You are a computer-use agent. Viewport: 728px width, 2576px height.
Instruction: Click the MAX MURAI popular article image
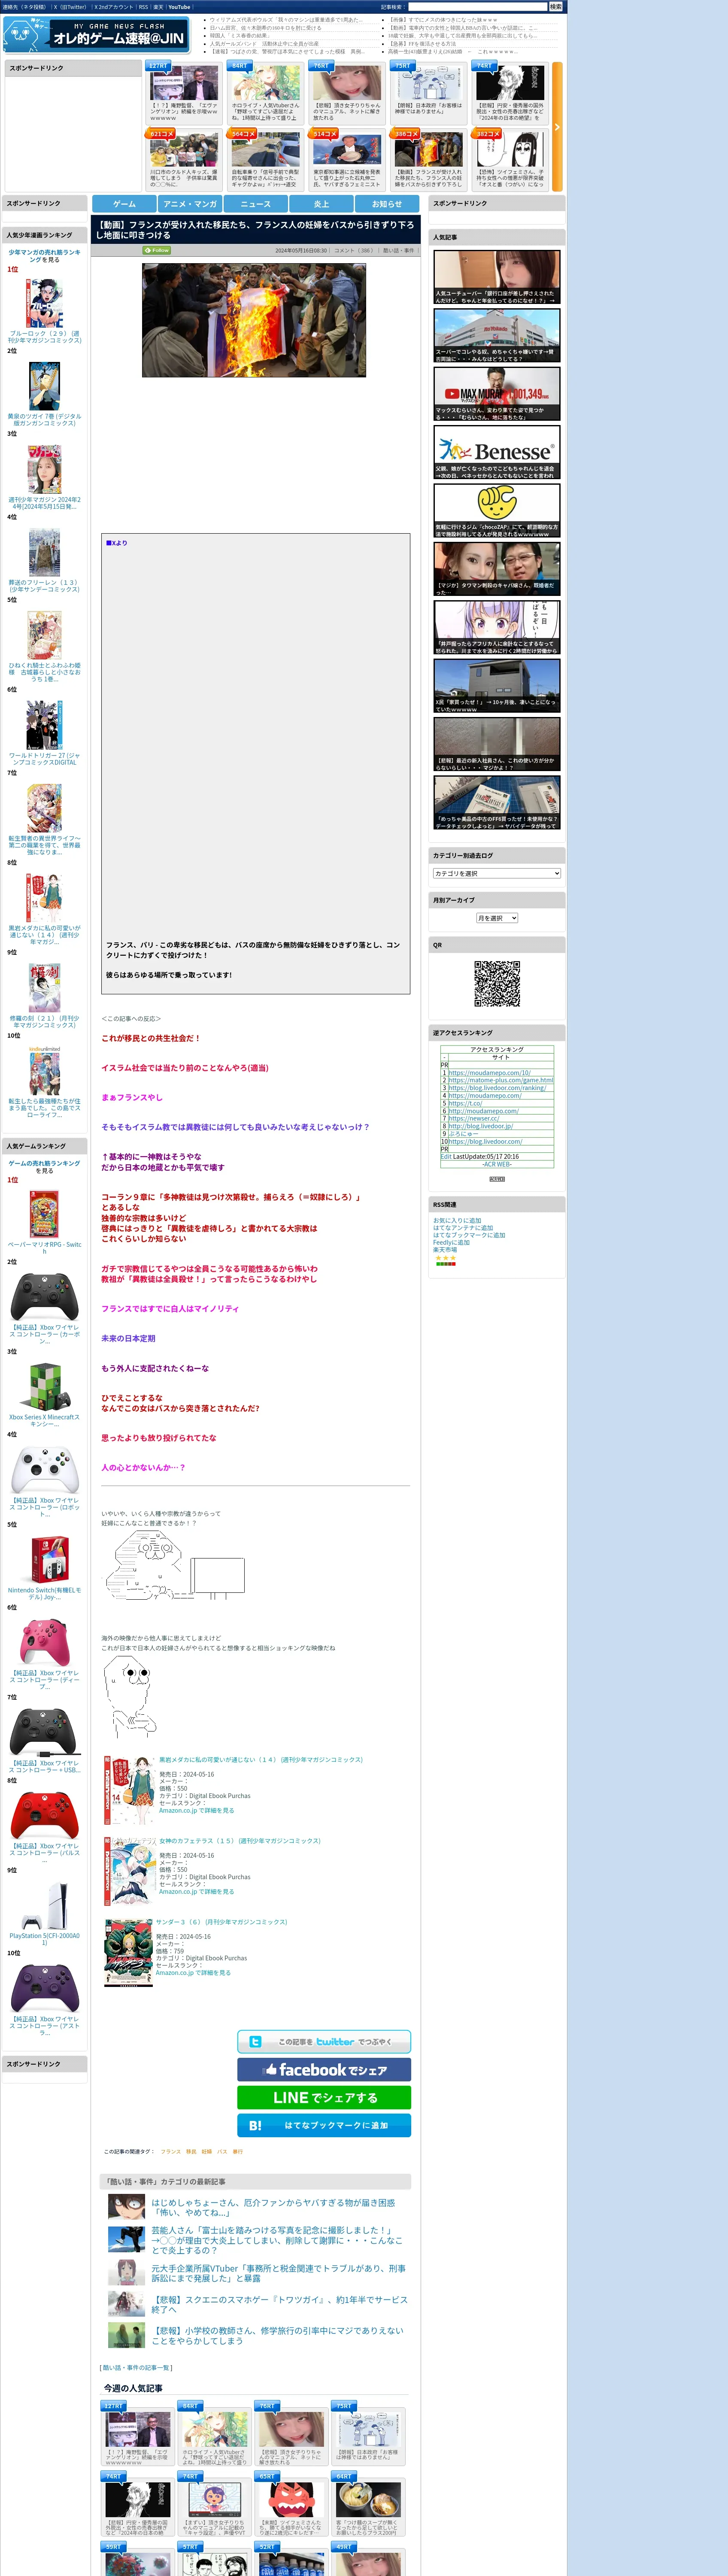click(497, 394)
